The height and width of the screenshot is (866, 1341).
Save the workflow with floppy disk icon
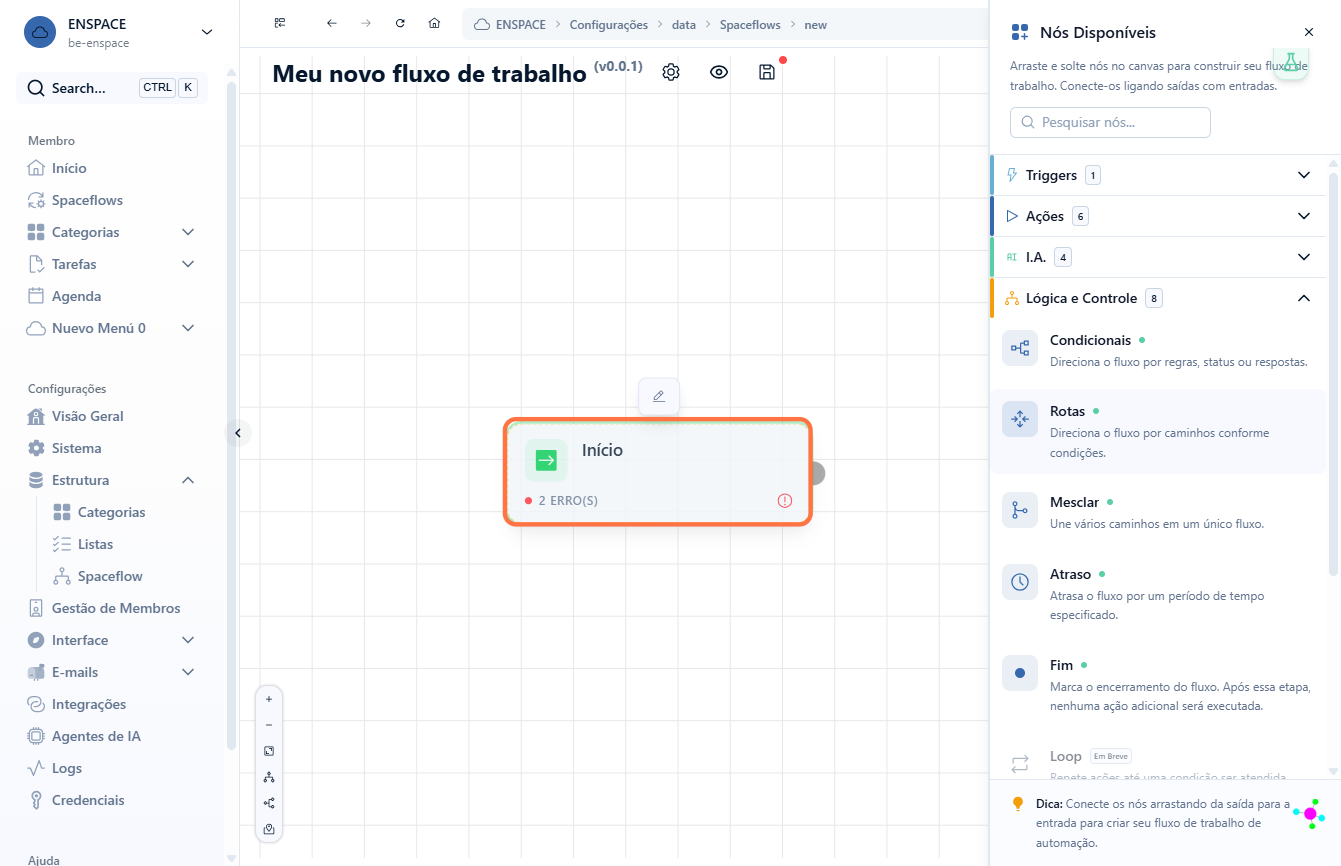click(x=767, y=72)
